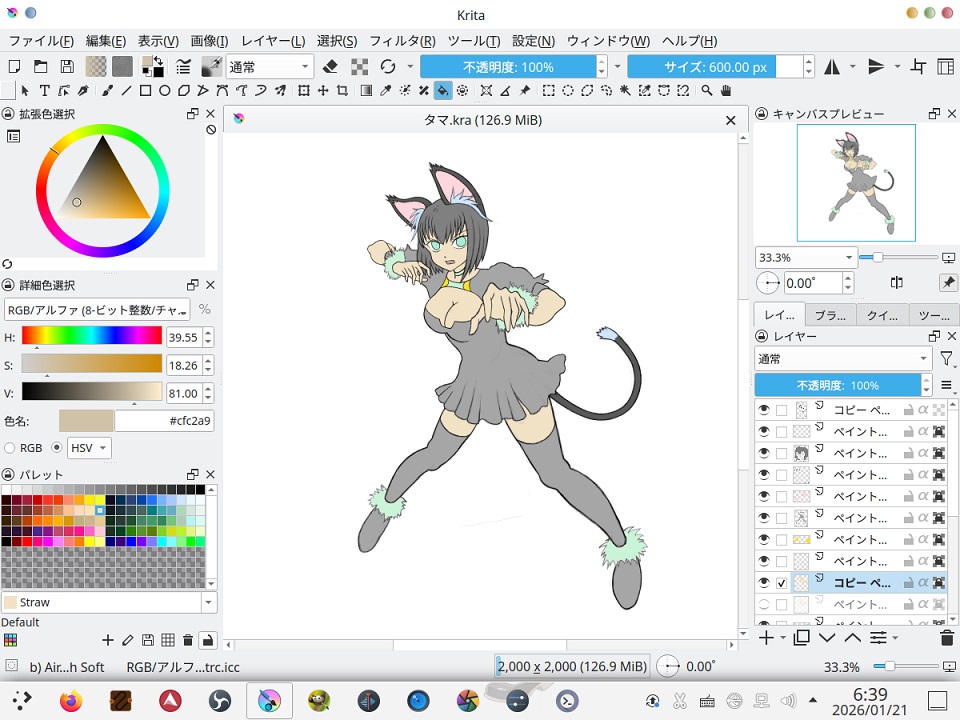The image size is (960, 720).
Task: Open the Straw palette color dropdown
Action: [208, 602]
